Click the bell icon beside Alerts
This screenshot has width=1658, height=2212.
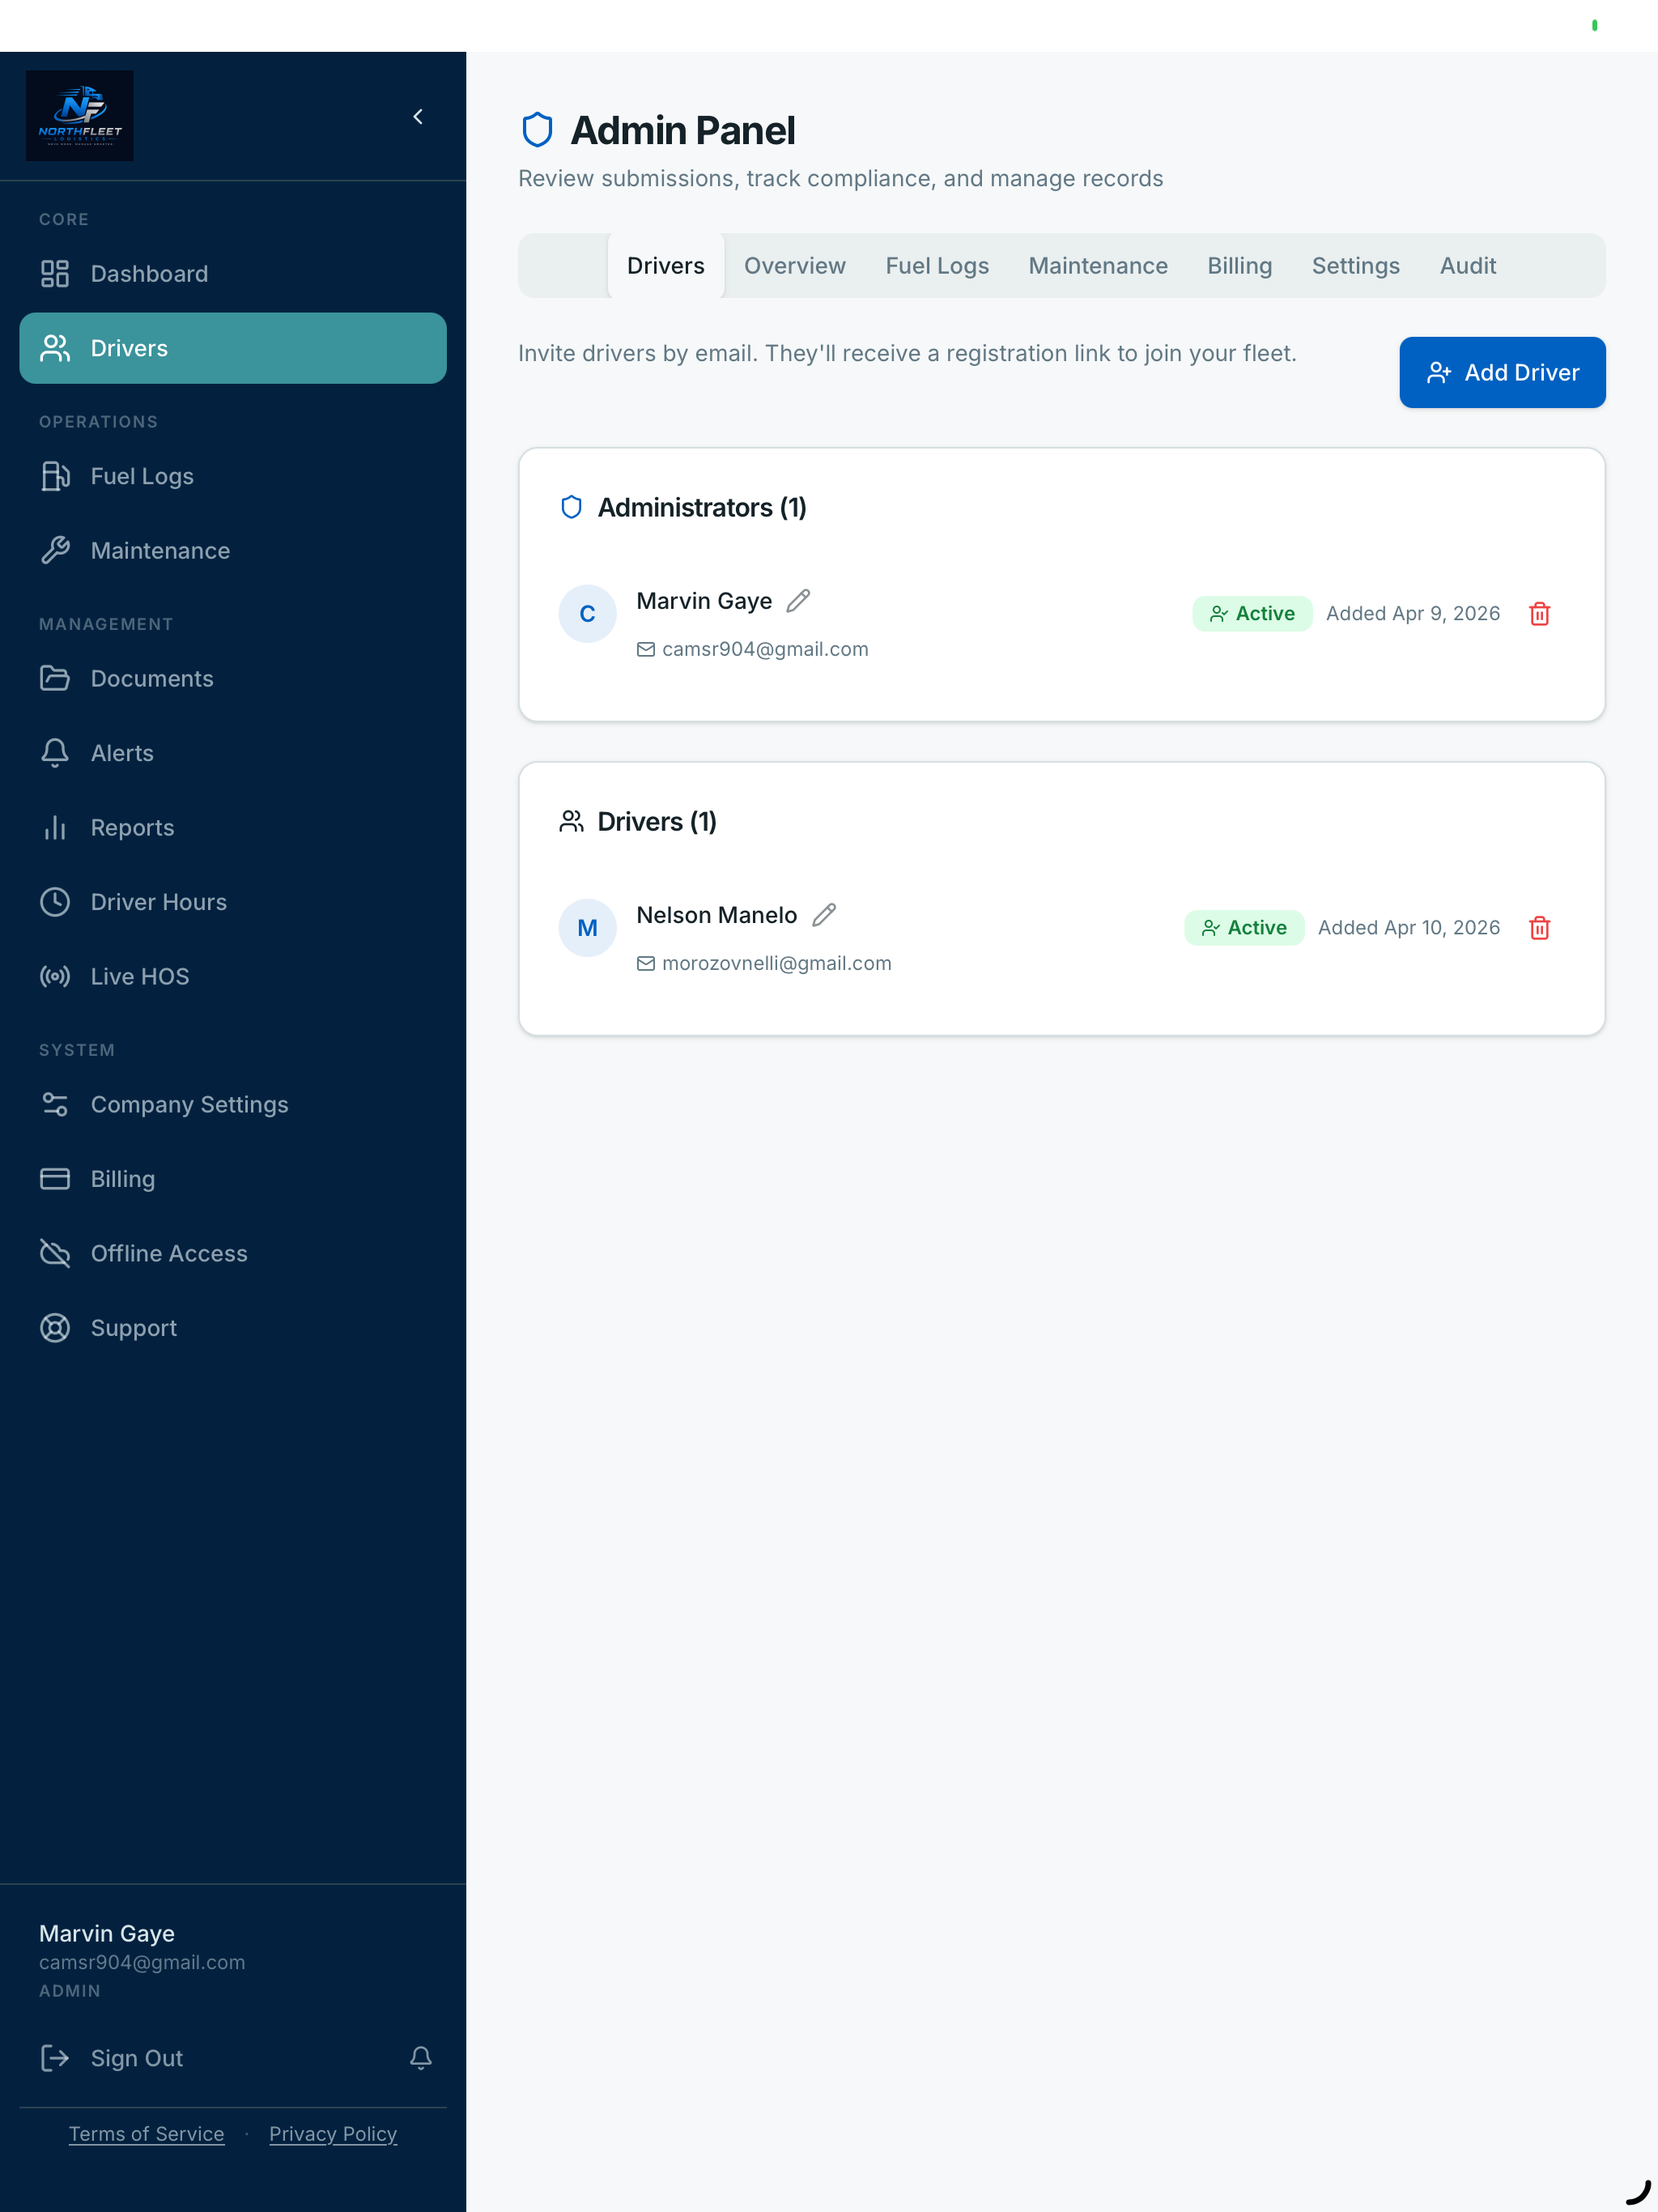55,753
